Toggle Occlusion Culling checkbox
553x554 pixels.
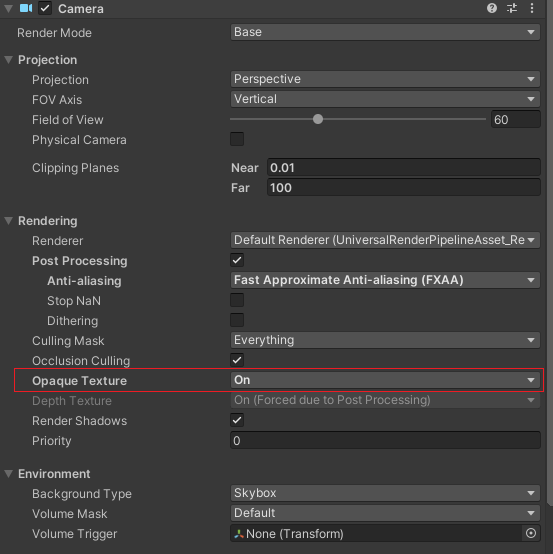(x=237, y=360)
